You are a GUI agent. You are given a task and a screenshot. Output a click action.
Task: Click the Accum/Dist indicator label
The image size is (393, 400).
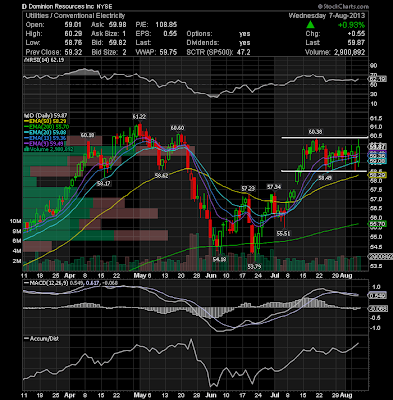click(42, 338)
